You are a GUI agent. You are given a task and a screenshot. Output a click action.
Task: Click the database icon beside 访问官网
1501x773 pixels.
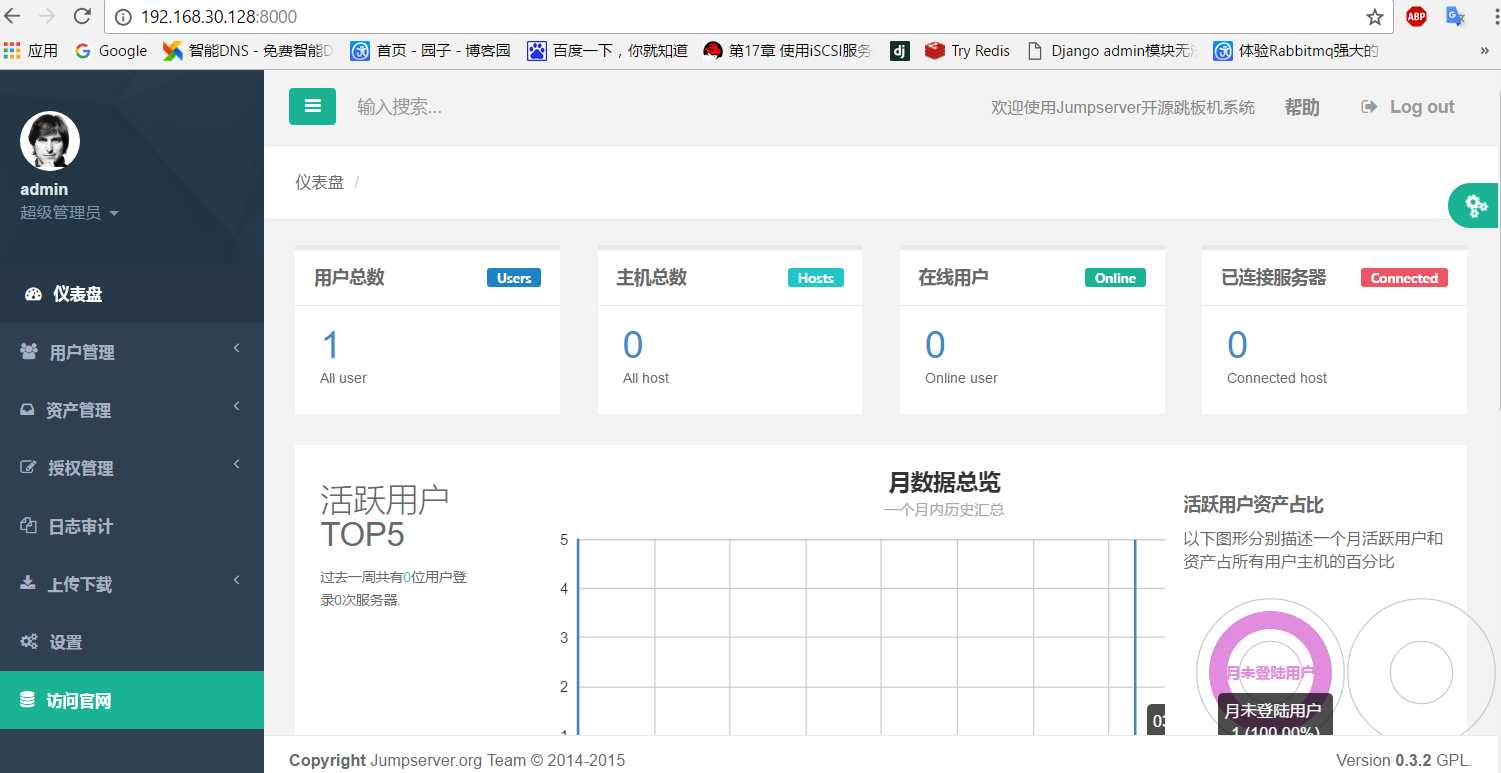pos(28,700)
